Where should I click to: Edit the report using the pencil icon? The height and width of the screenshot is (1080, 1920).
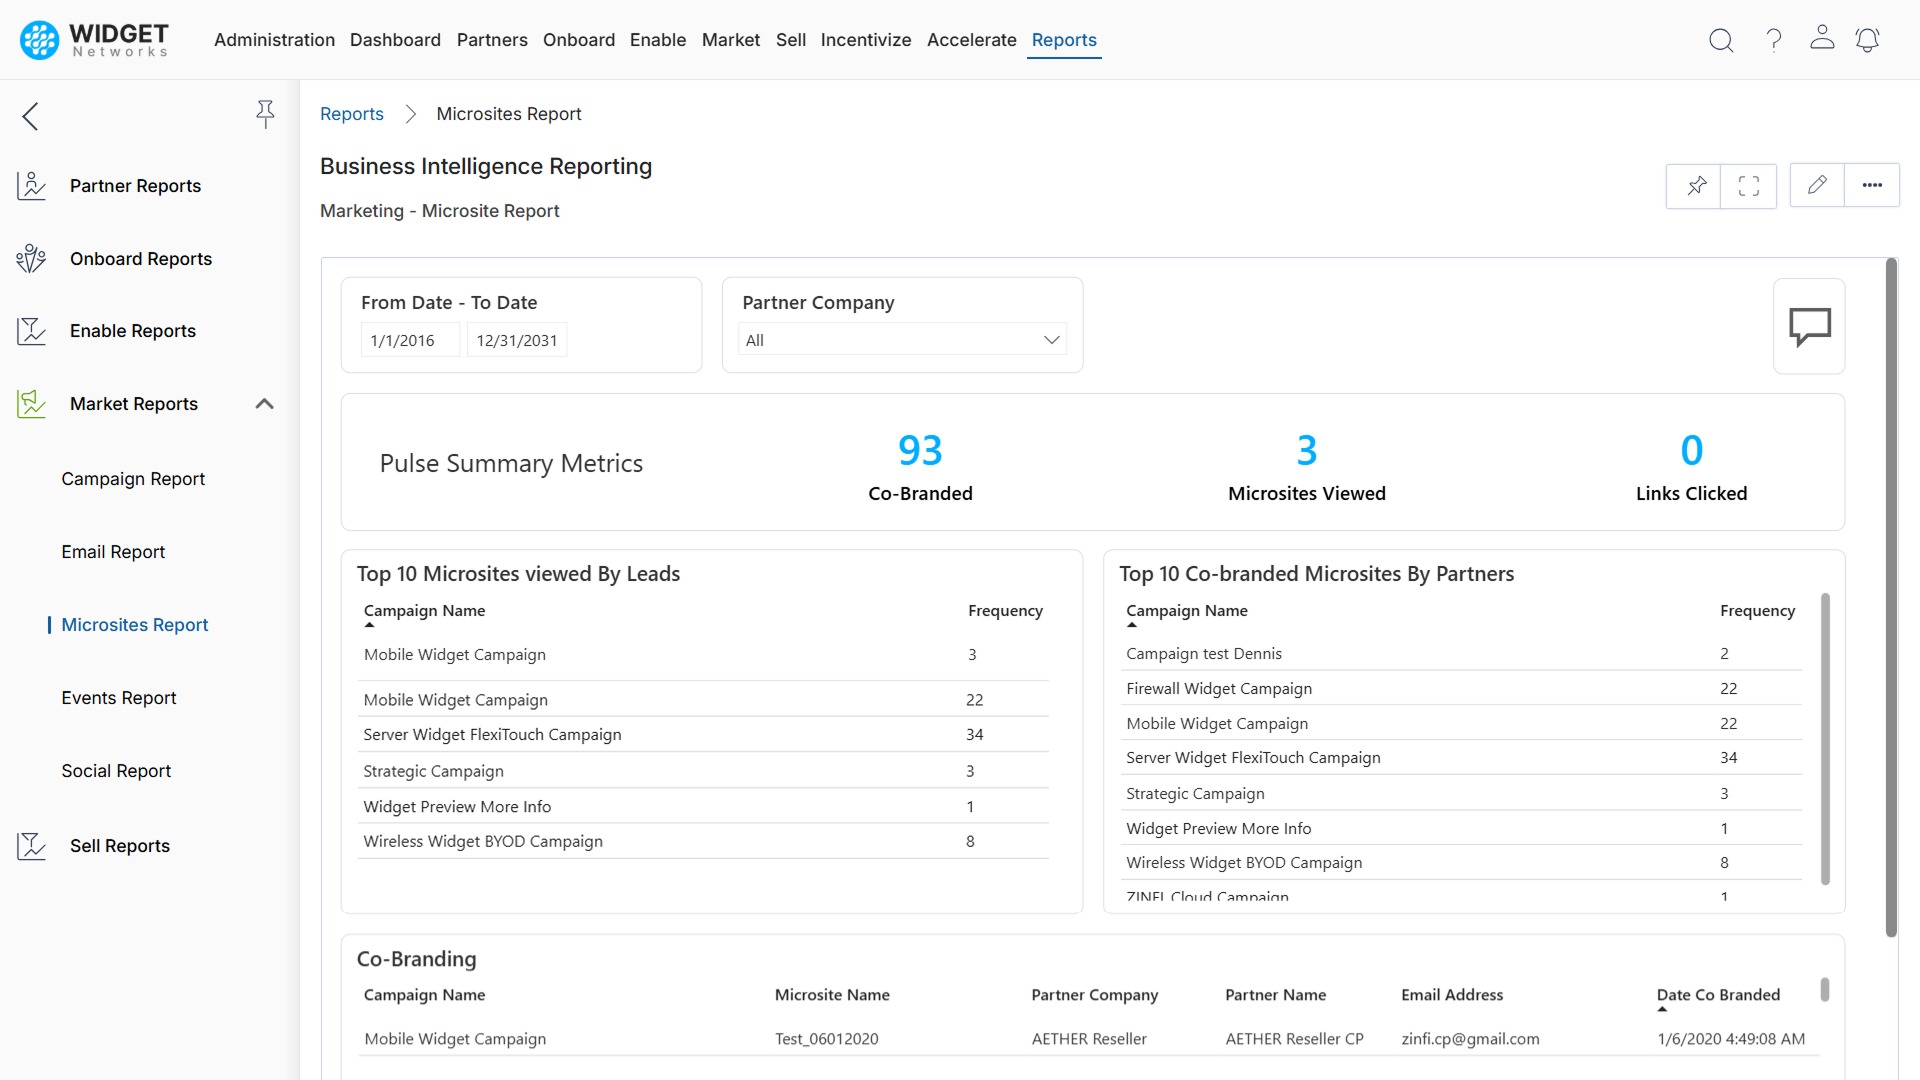tap(1817, 185)
